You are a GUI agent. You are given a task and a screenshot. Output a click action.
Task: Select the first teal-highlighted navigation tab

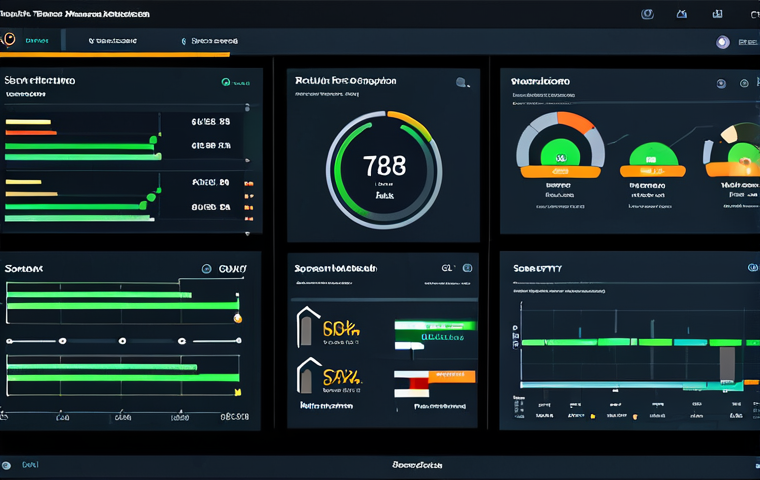click(x=37, y=41)
